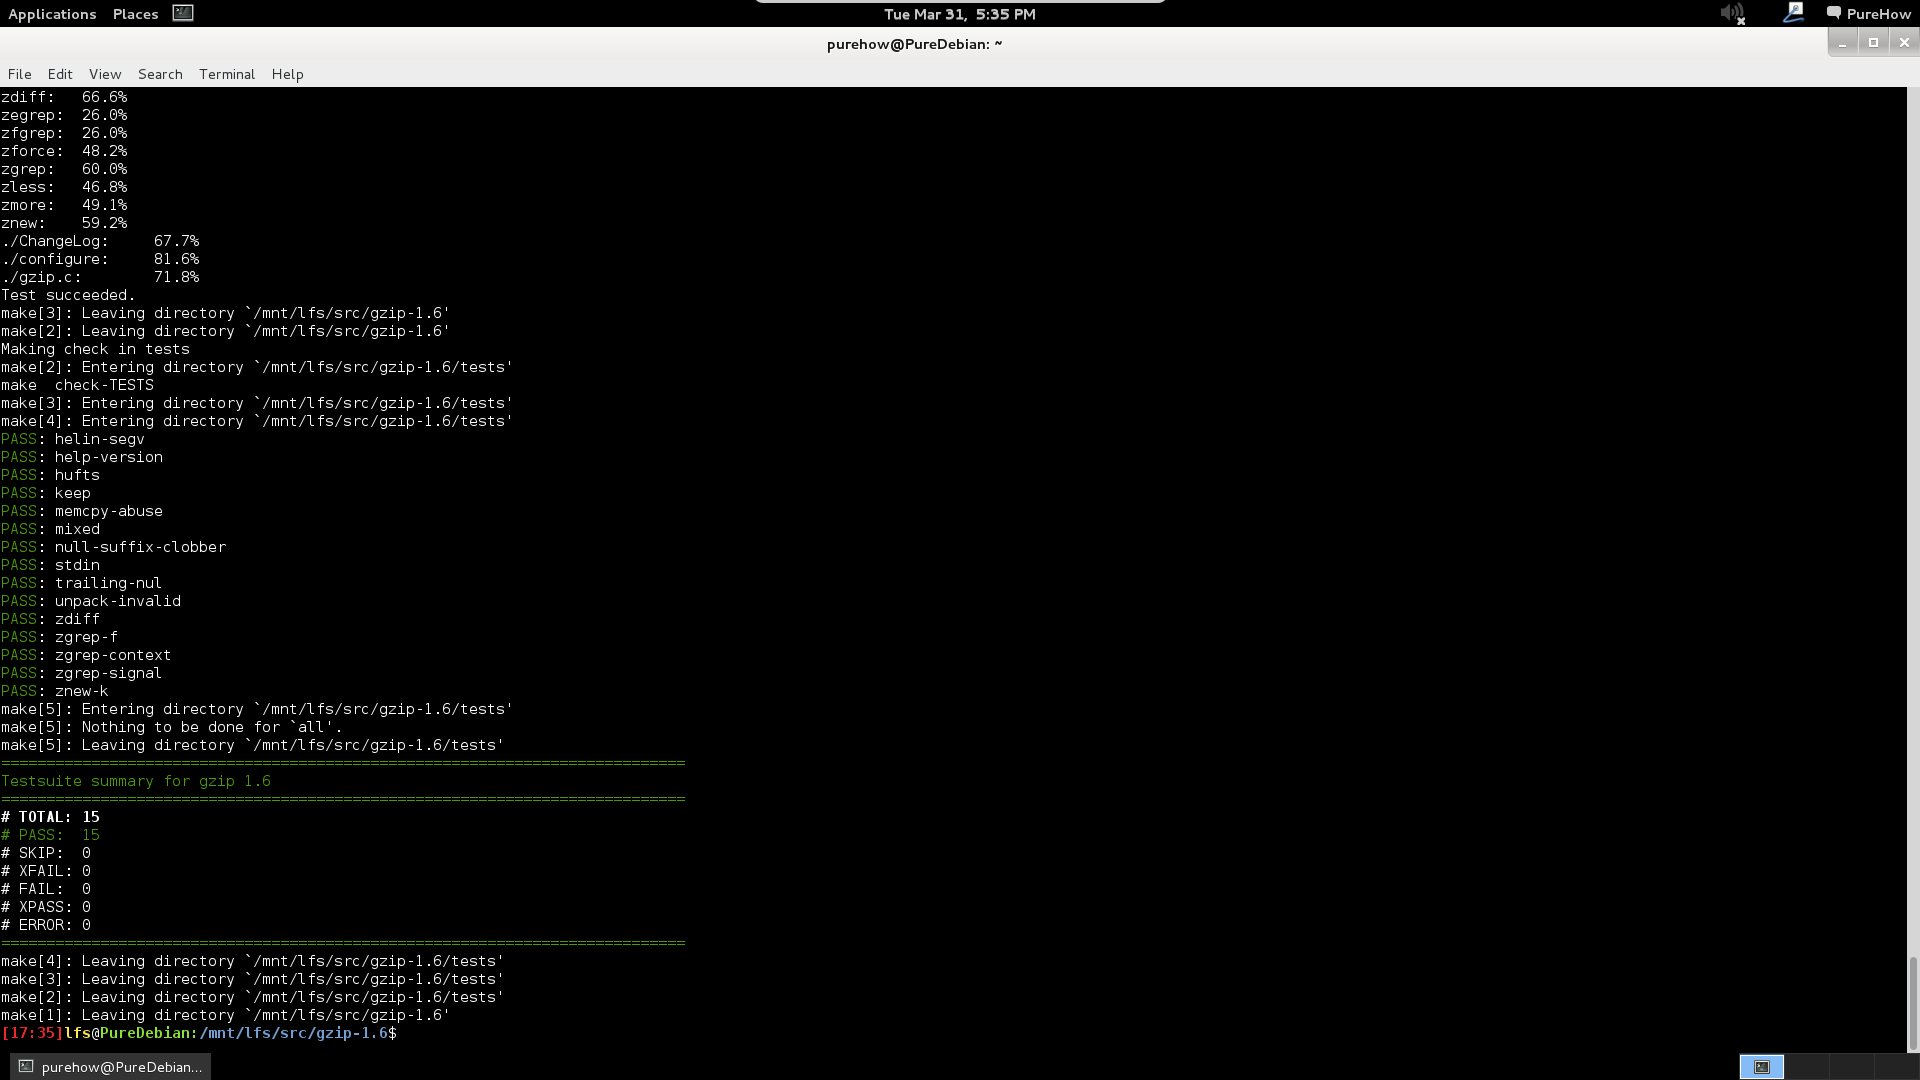The height and width of the screenshot is (1080, 1920).
Task: Close the terminal window
Action: [x=1904, y=42]
